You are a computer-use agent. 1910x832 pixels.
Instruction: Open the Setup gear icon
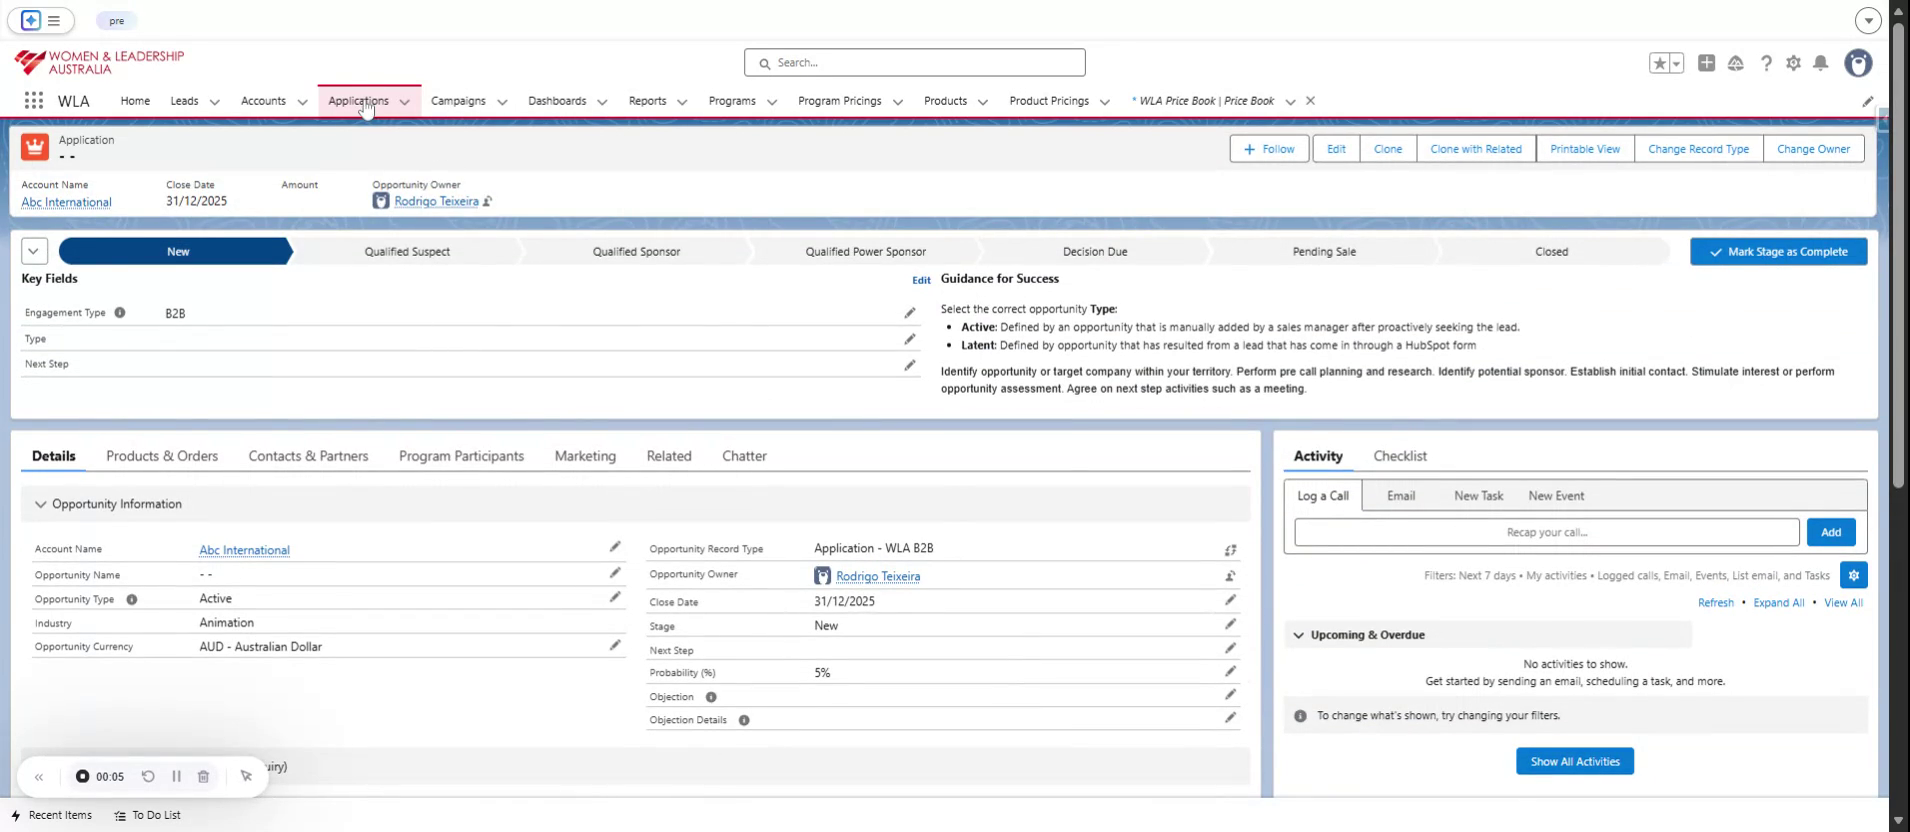click(1793, 63)
